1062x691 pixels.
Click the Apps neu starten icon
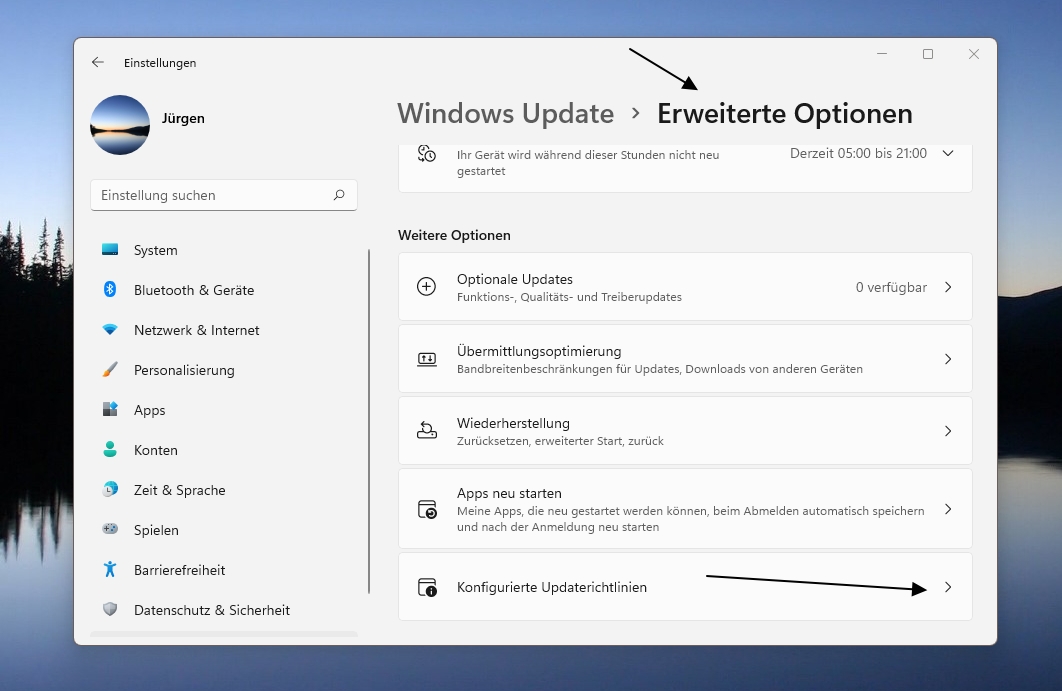coord(427,509)
